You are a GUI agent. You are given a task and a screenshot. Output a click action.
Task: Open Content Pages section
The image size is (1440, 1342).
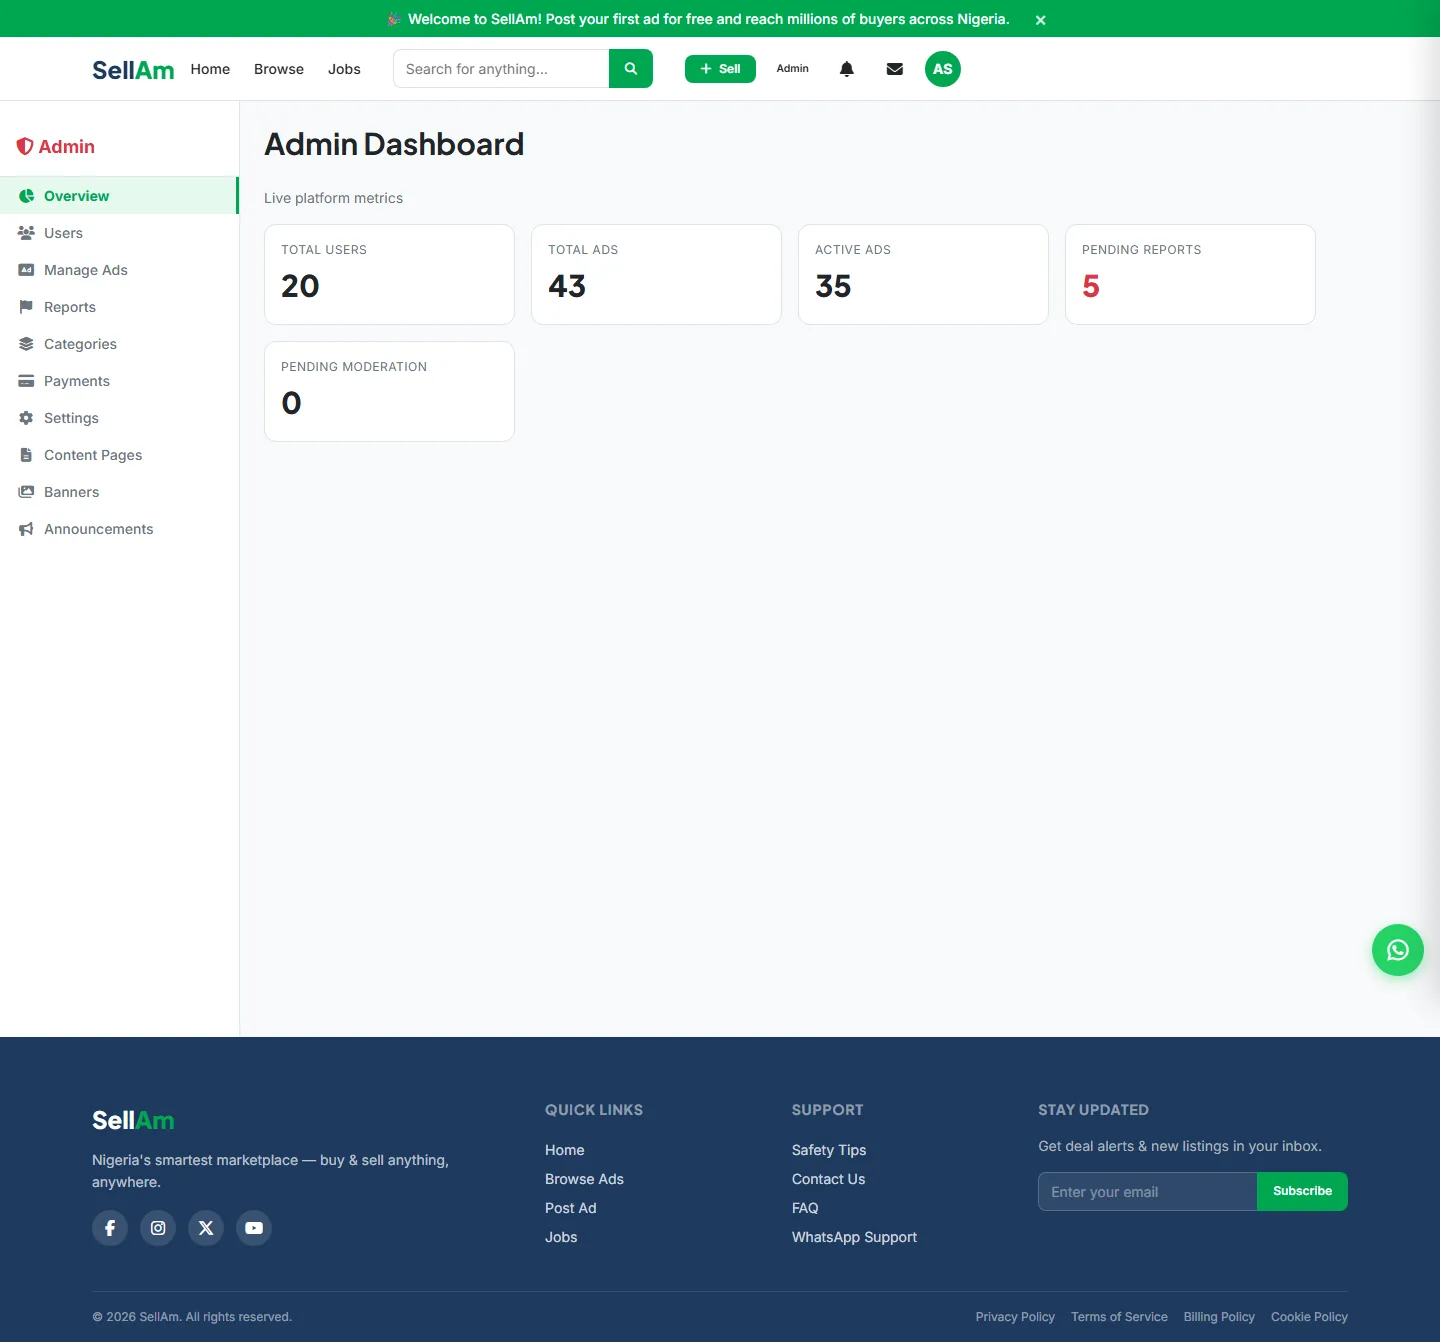click(119, 455)
